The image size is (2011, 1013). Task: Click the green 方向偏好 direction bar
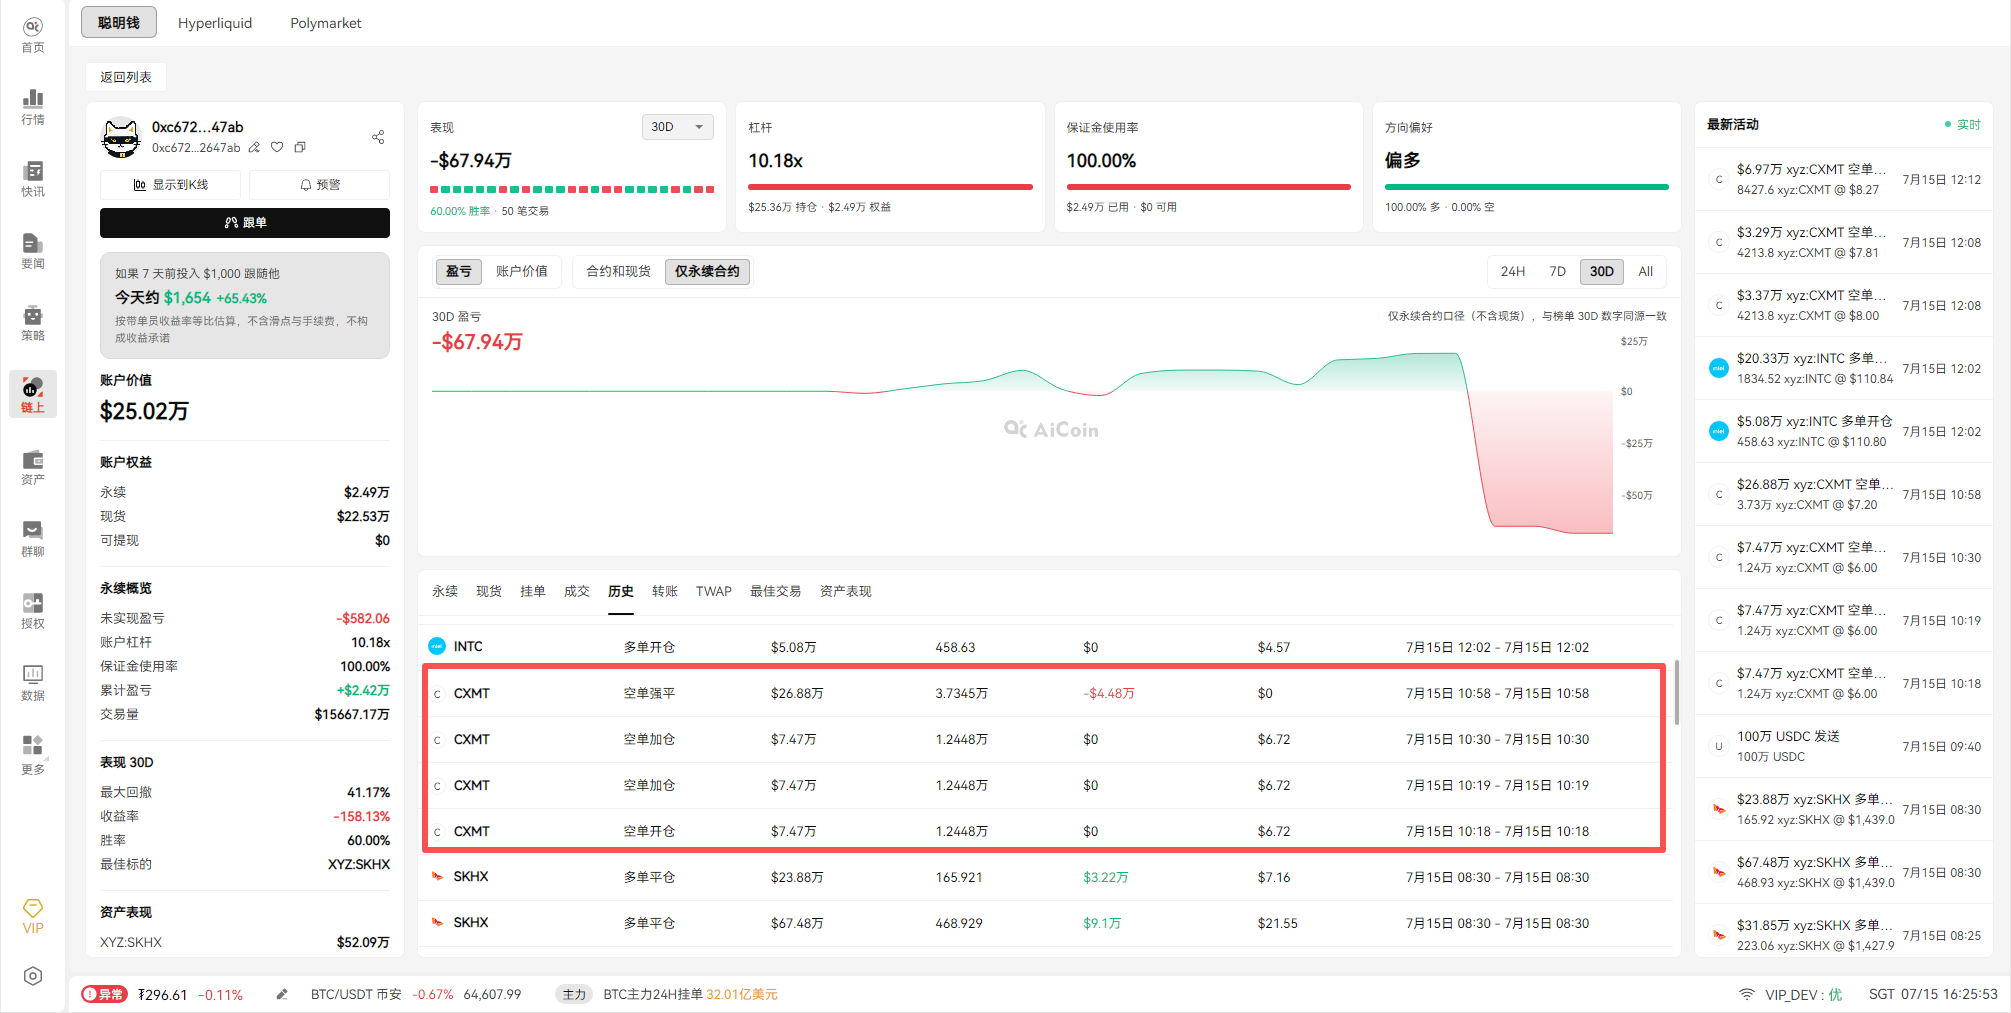tap(1527, 187)
